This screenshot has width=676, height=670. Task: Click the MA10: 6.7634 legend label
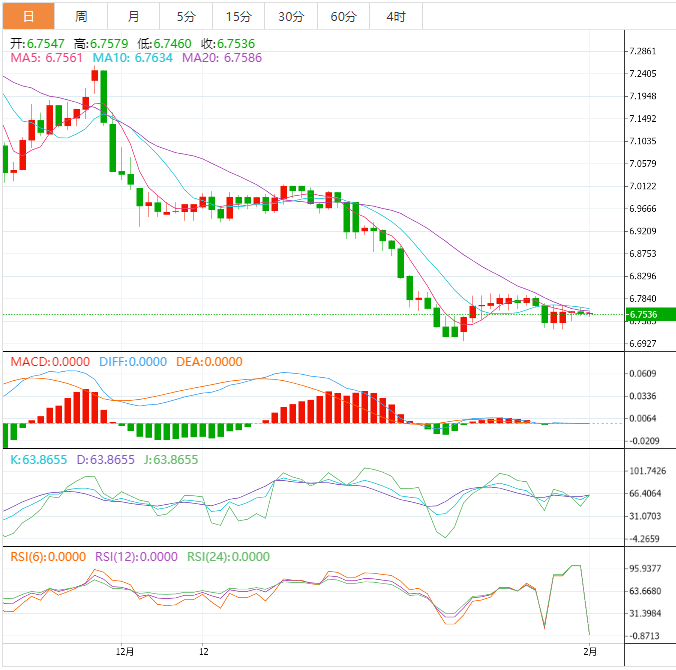[132, 59]
